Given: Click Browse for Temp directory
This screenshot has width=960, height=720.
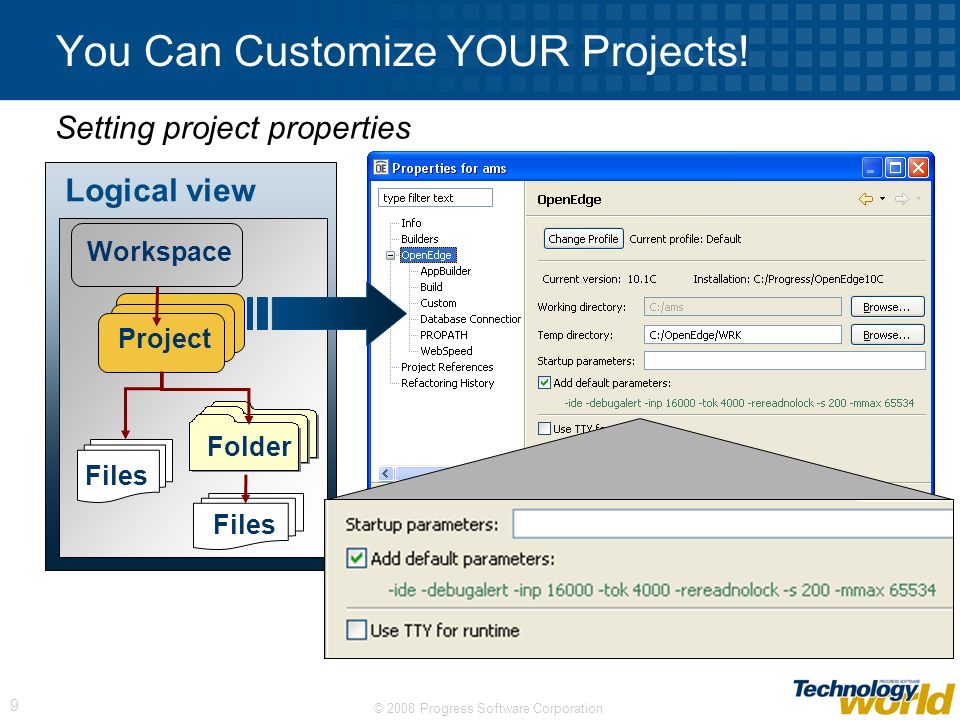Looking at the screenshot, I should point(887,335).
